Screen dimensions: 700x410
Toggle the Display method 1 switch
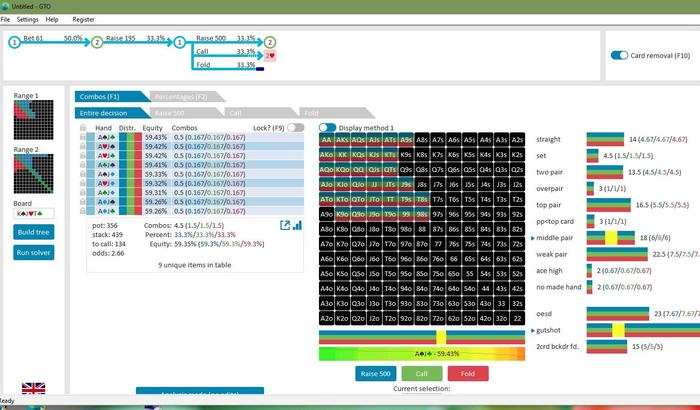[327, 128]
